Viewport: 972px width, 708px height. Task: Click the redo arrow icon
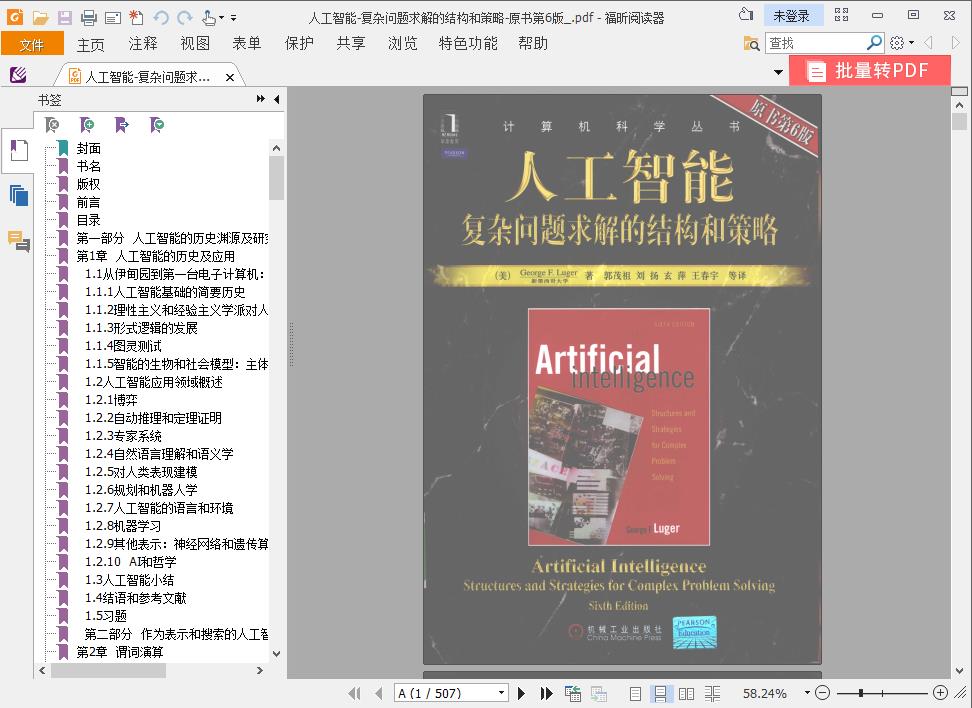[x=184, y=17]
